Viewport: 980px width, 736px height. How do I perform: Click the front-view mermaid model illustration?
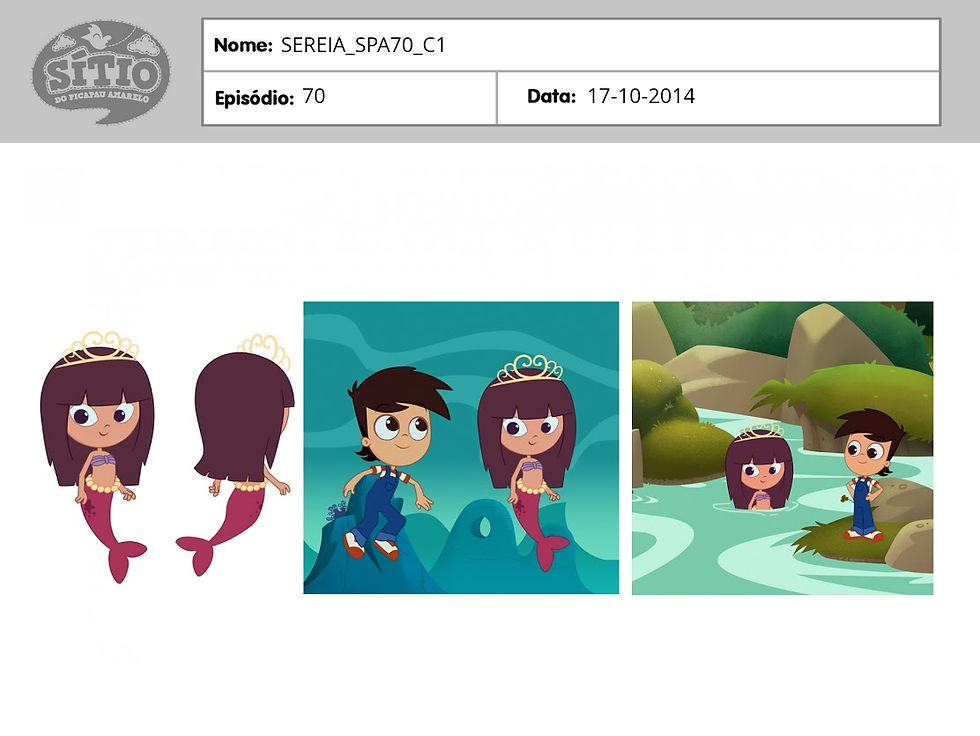(x=97, y=457)
